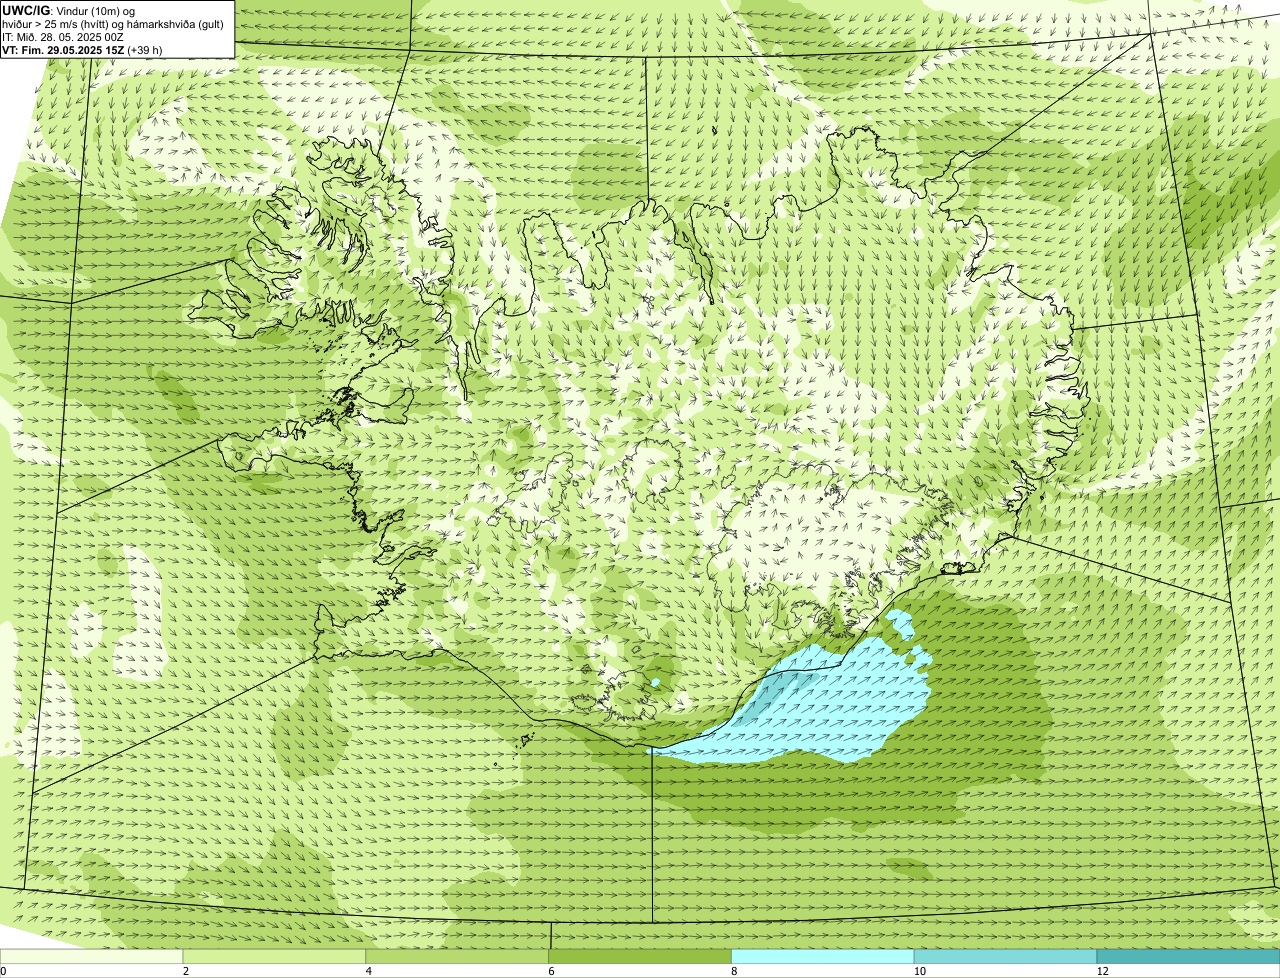Click the '0' label on the color scale
Viewport: 1280px width, 978px height.
pyautogui.click(x=3, y=971)
